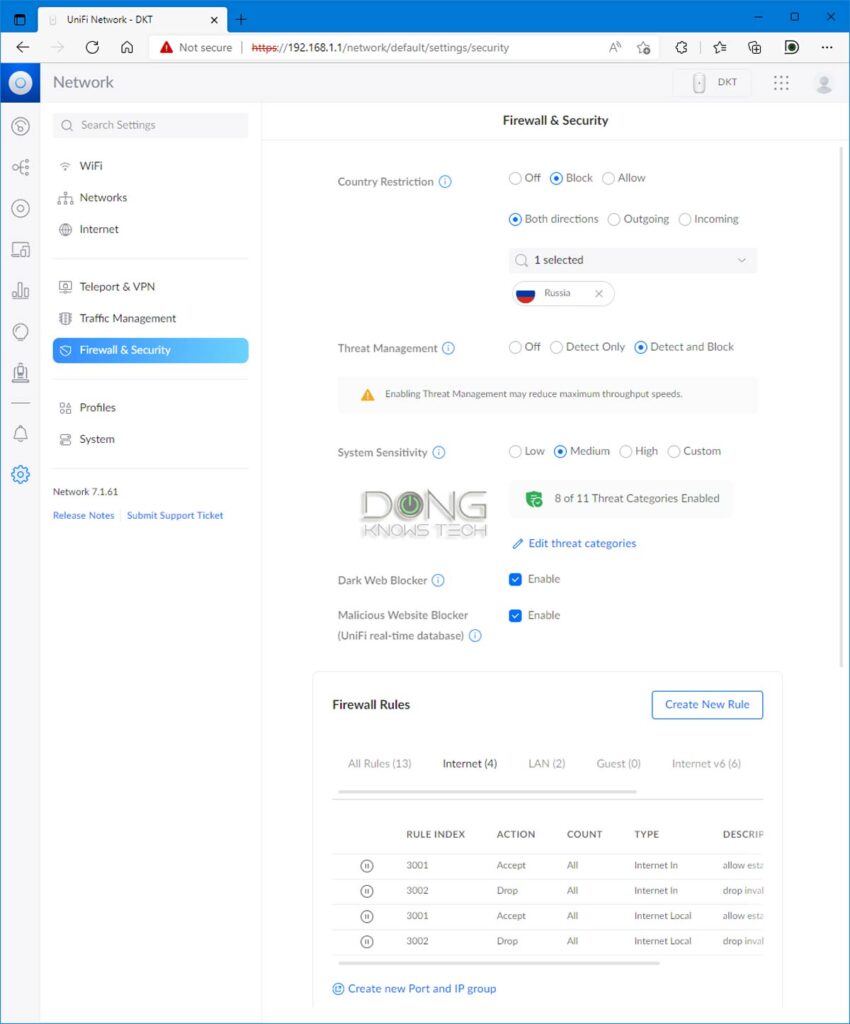Viewport: 850px width, 1024px height.
Task: Switch to the Guest (0) tab
Action: tap(618, 763)
